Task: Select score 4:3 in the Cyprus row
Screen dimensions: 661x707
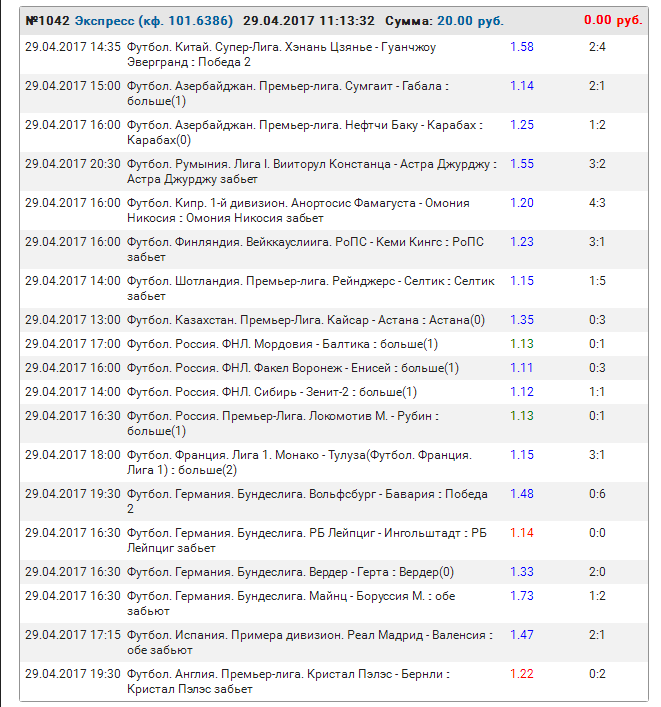Action: (x=597, y=203)
